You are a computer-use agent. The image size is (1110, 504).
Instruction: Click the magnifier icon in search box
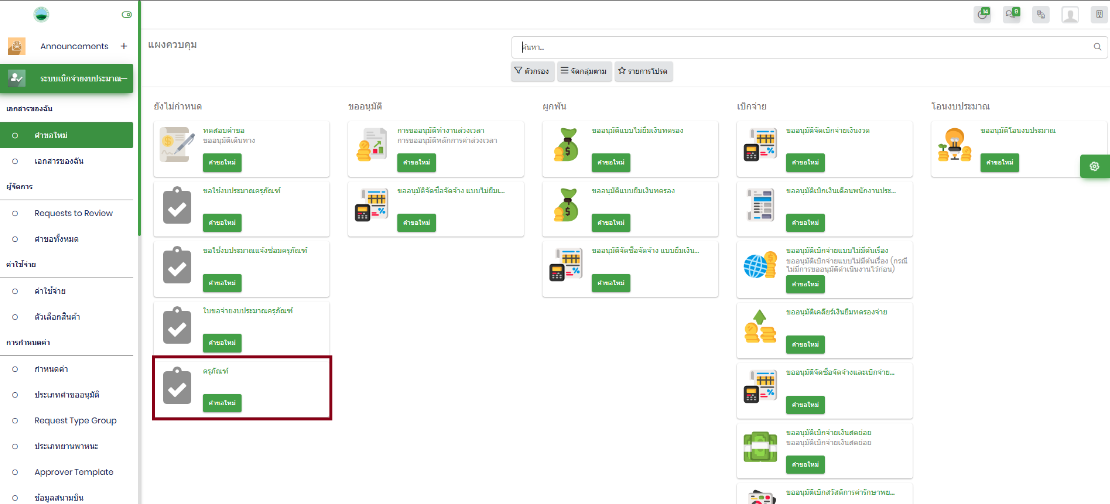click(1097, 47)
